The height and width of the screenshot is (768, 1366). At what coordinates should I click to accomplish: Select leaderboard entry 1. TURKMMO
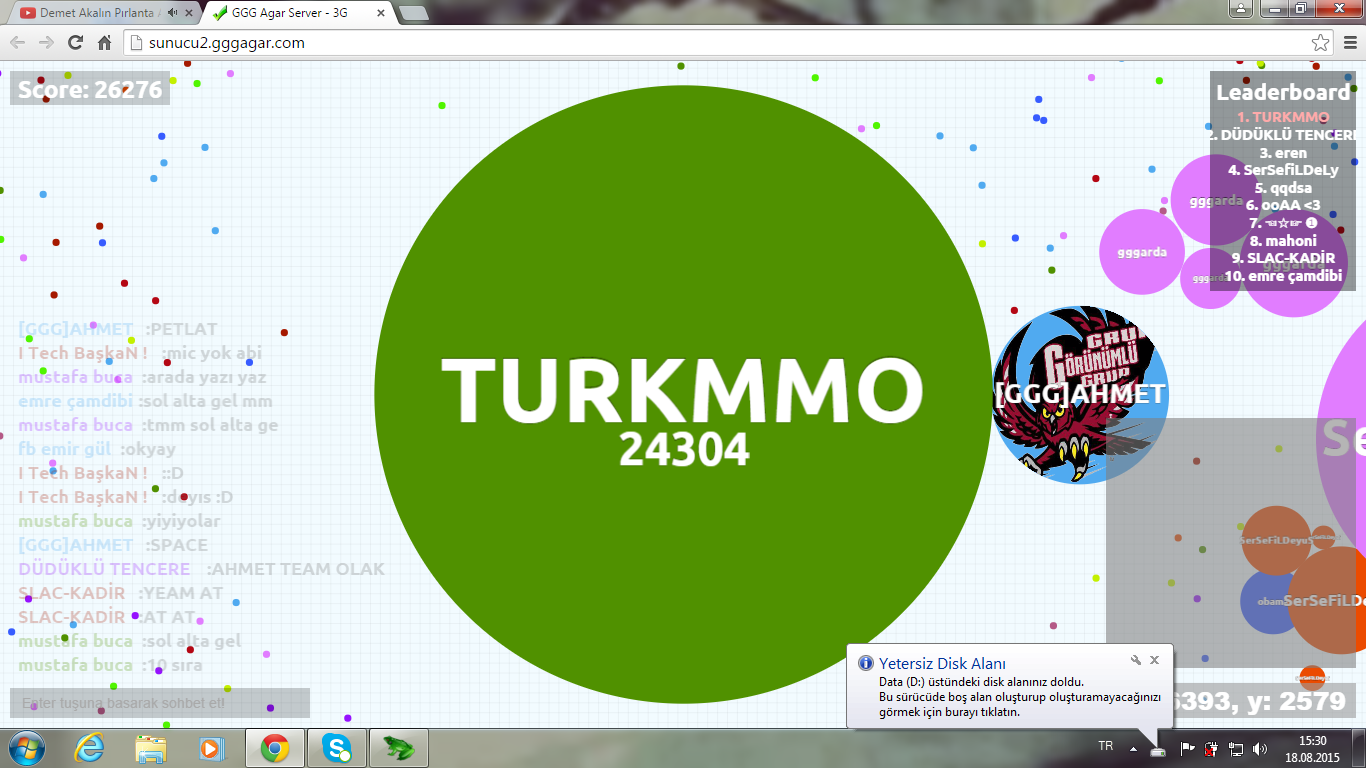click(1283, 117)
